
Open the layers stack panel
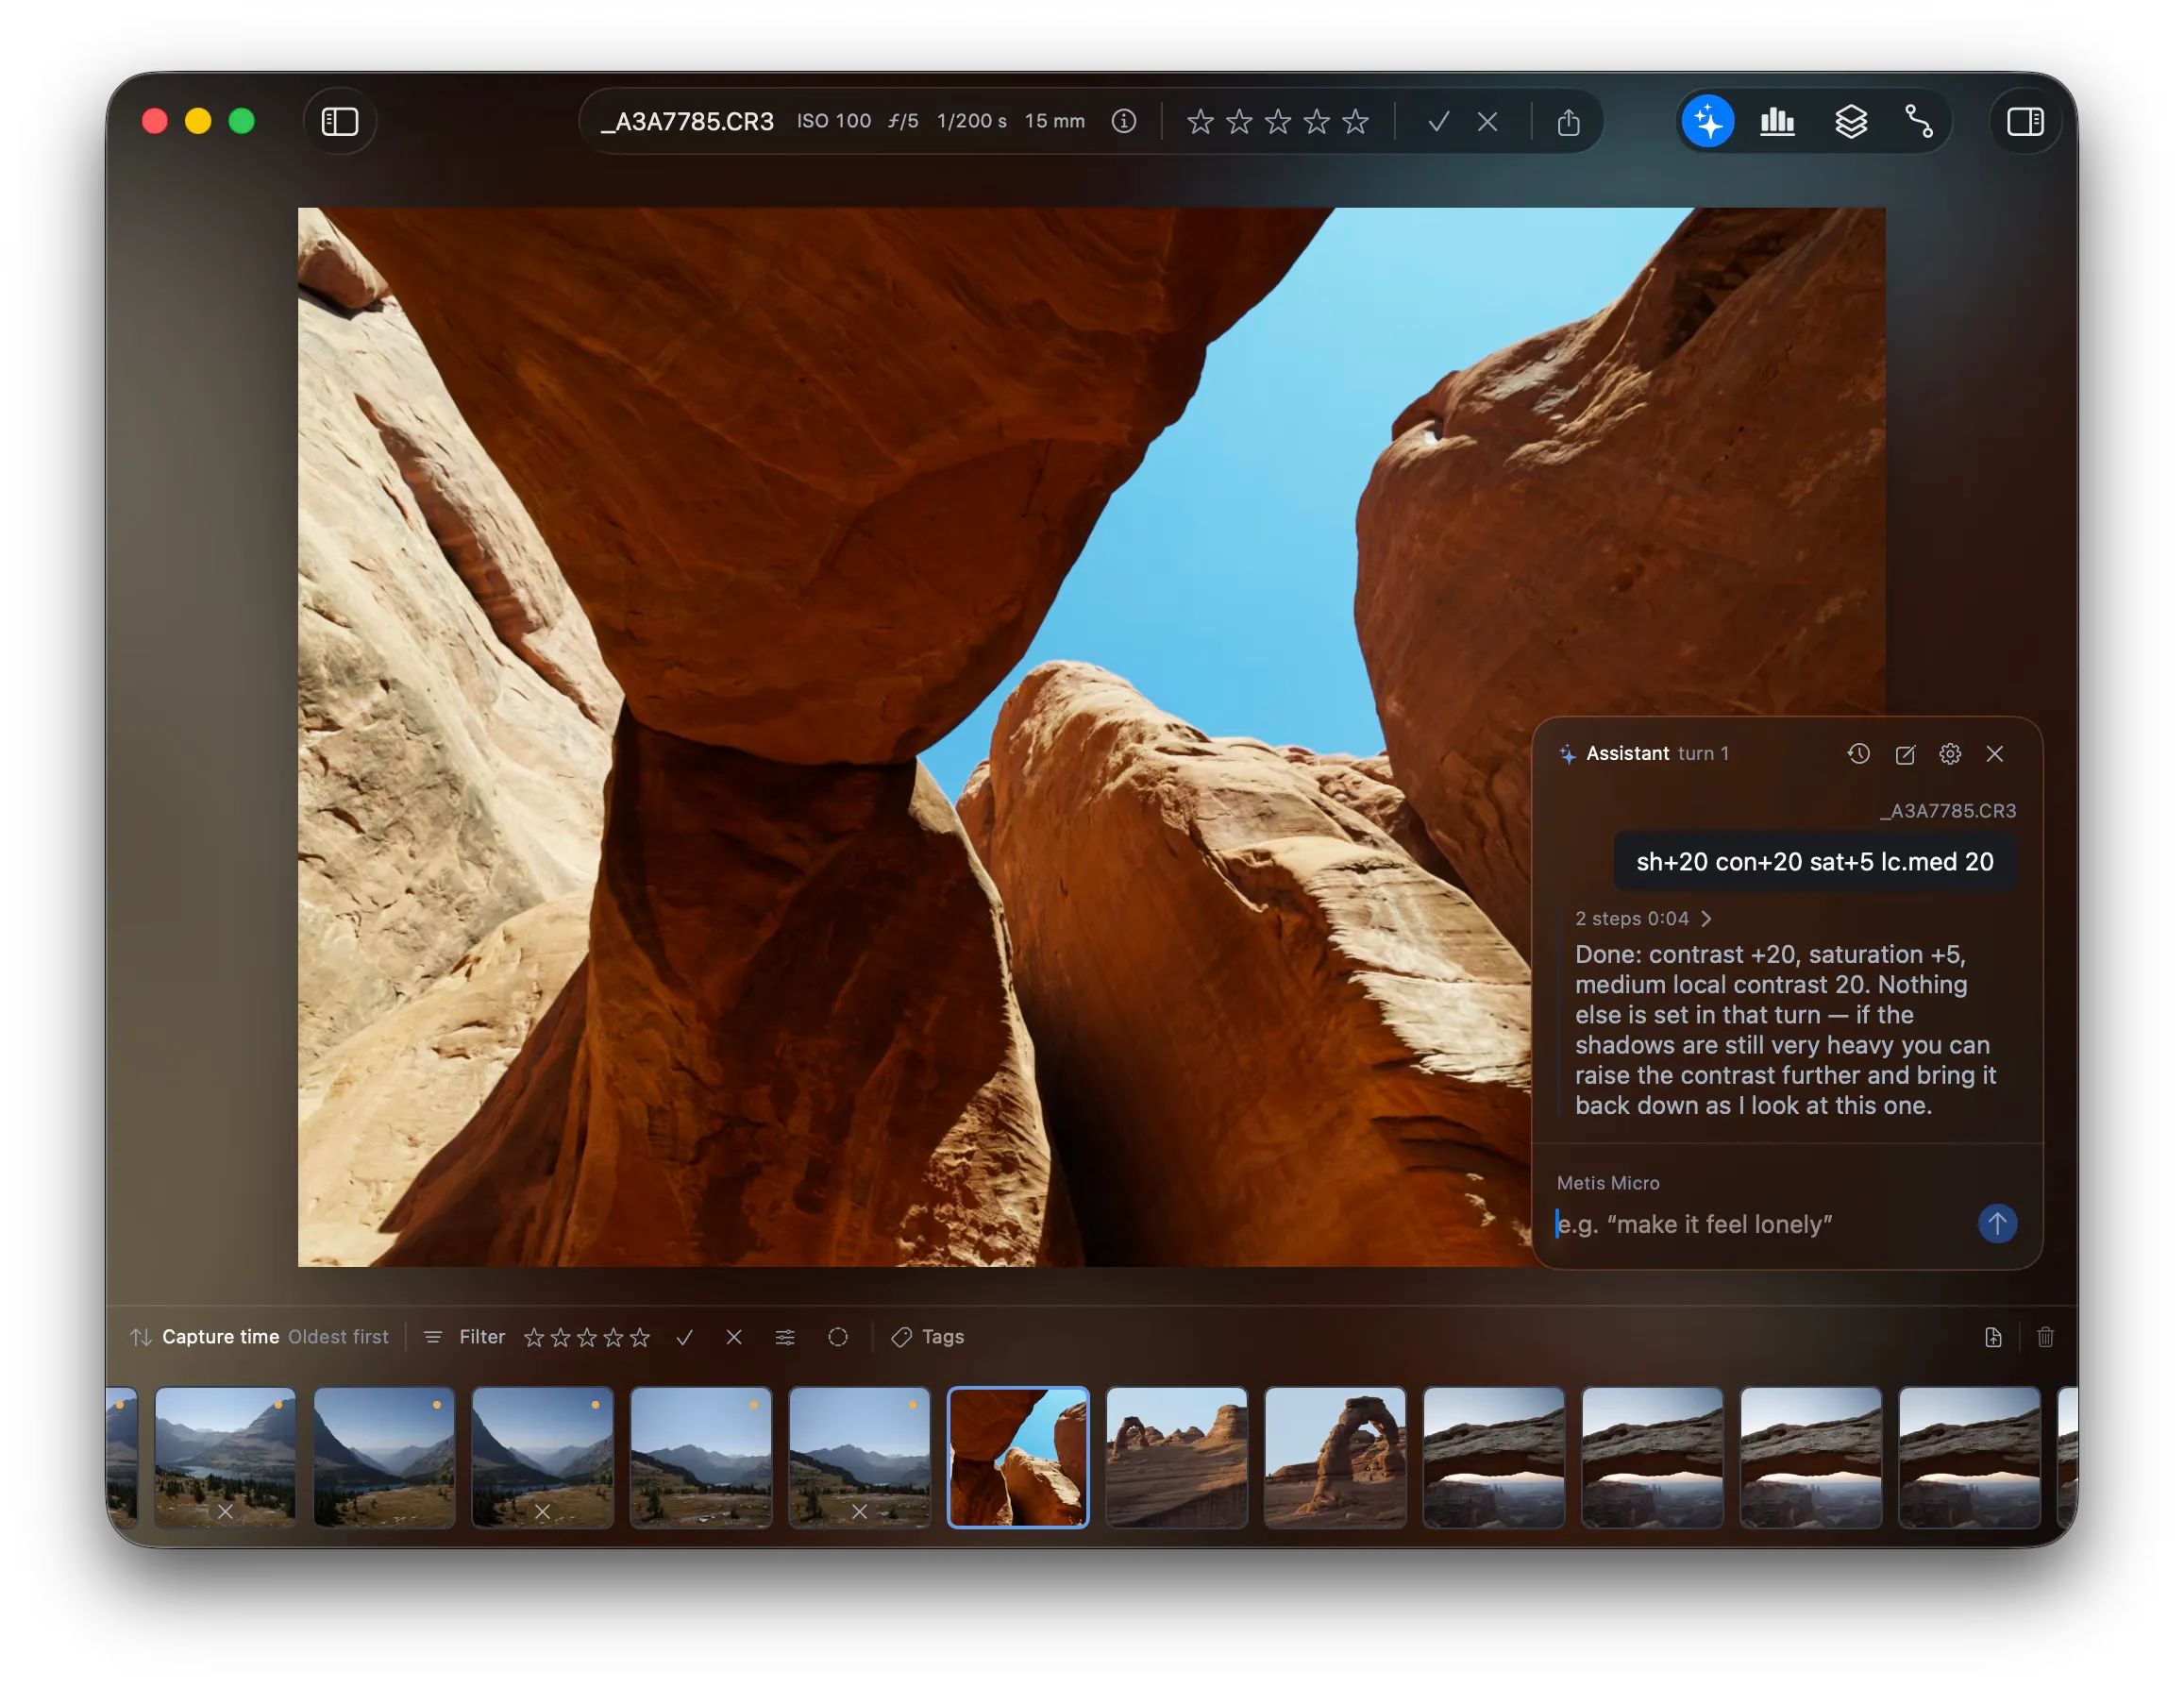click(x=1850, y=122)
